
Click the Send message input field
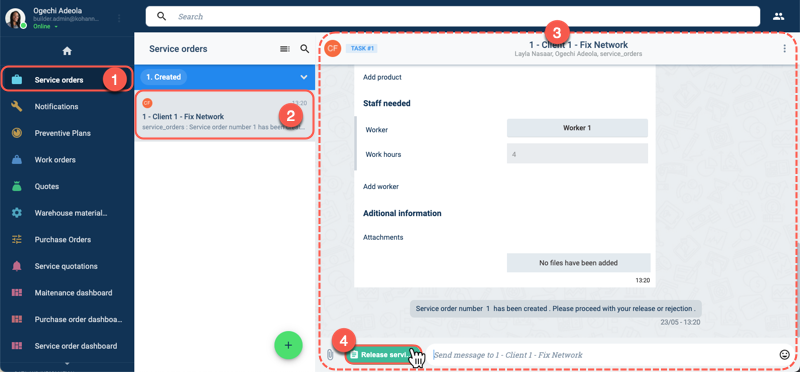pyautogui.click(x=602, y=355)
